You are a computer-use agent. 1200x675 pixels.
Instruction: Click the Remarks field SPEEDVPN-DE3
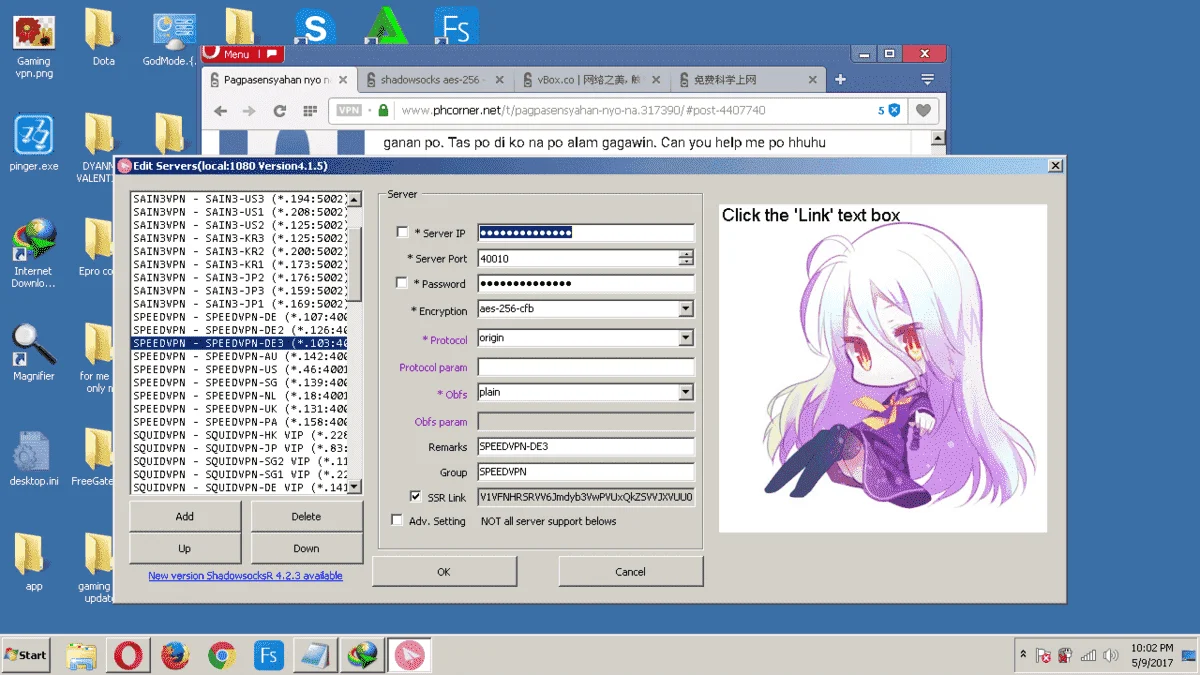(586, 447)
